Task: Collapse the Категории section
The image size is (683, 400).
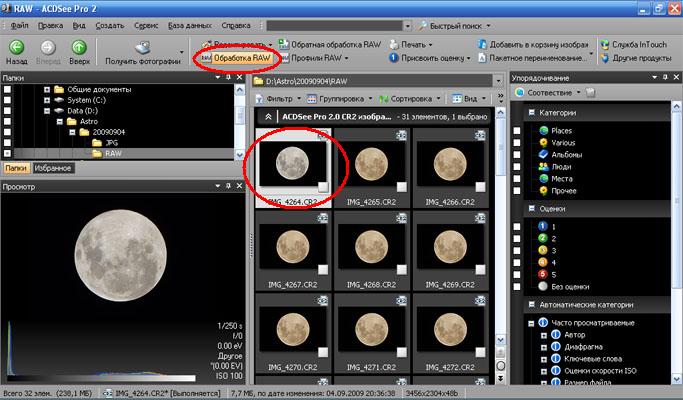Action: [x=531, y=112]
